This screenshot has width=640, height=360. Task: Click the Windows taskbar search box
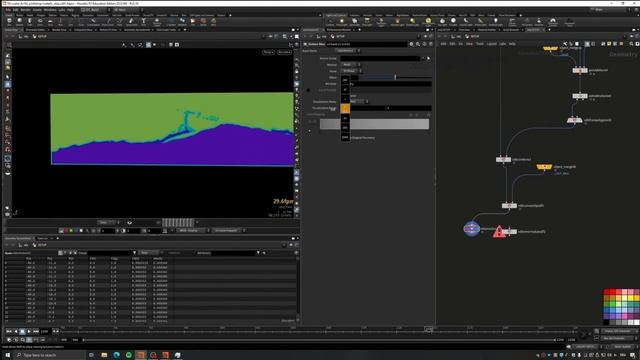(50, 355)
